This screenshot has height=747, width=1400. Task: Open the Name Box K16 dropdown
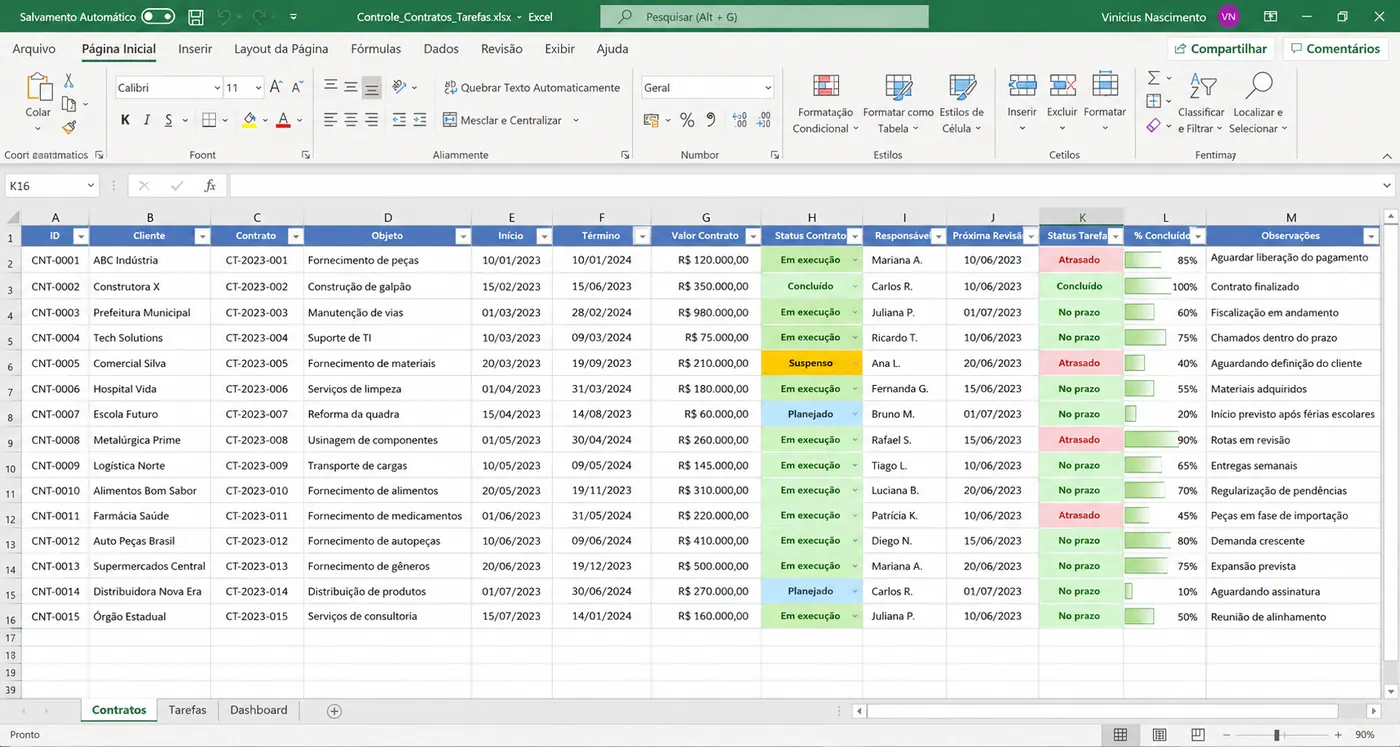coord(90,186)
